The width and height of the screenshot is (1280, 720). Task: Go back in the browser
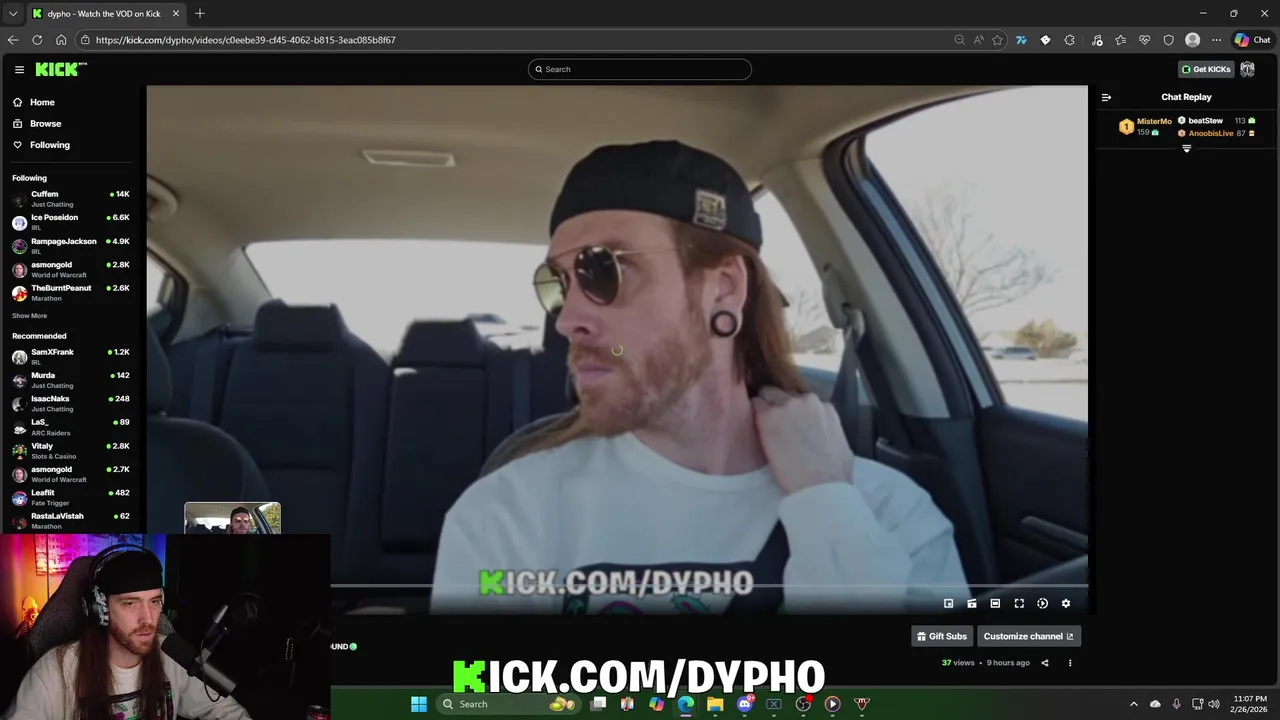click(x=13, y=40)
